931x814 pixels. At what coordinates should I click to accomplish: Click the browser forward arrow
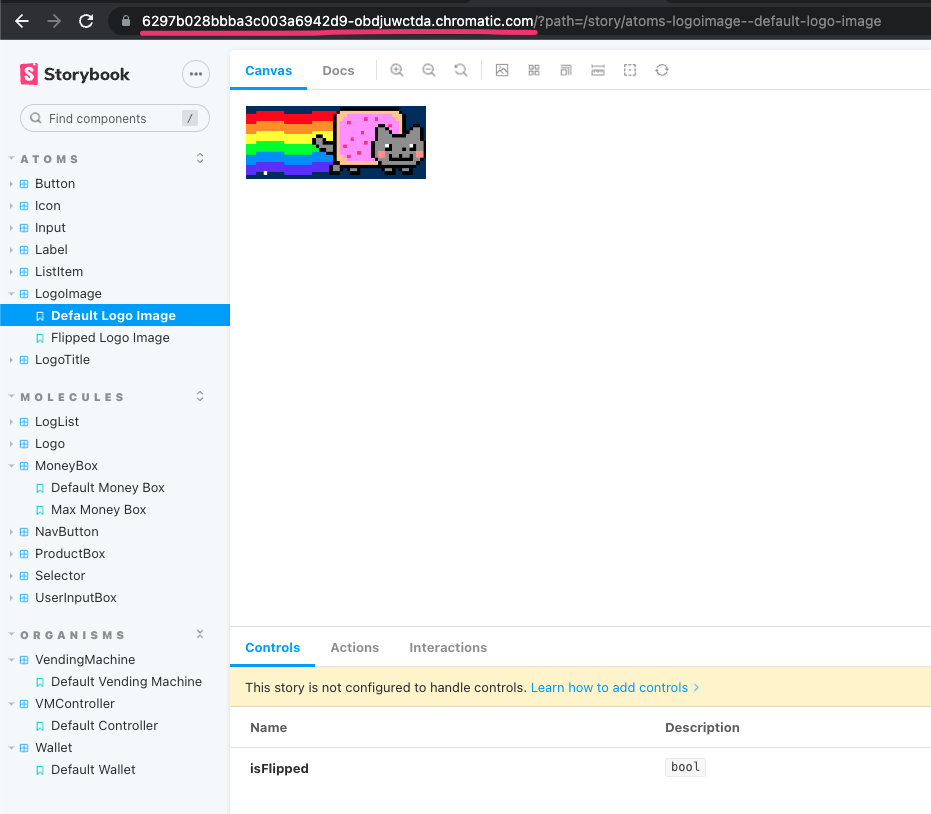pyautogui.click(x=54, y=21)
